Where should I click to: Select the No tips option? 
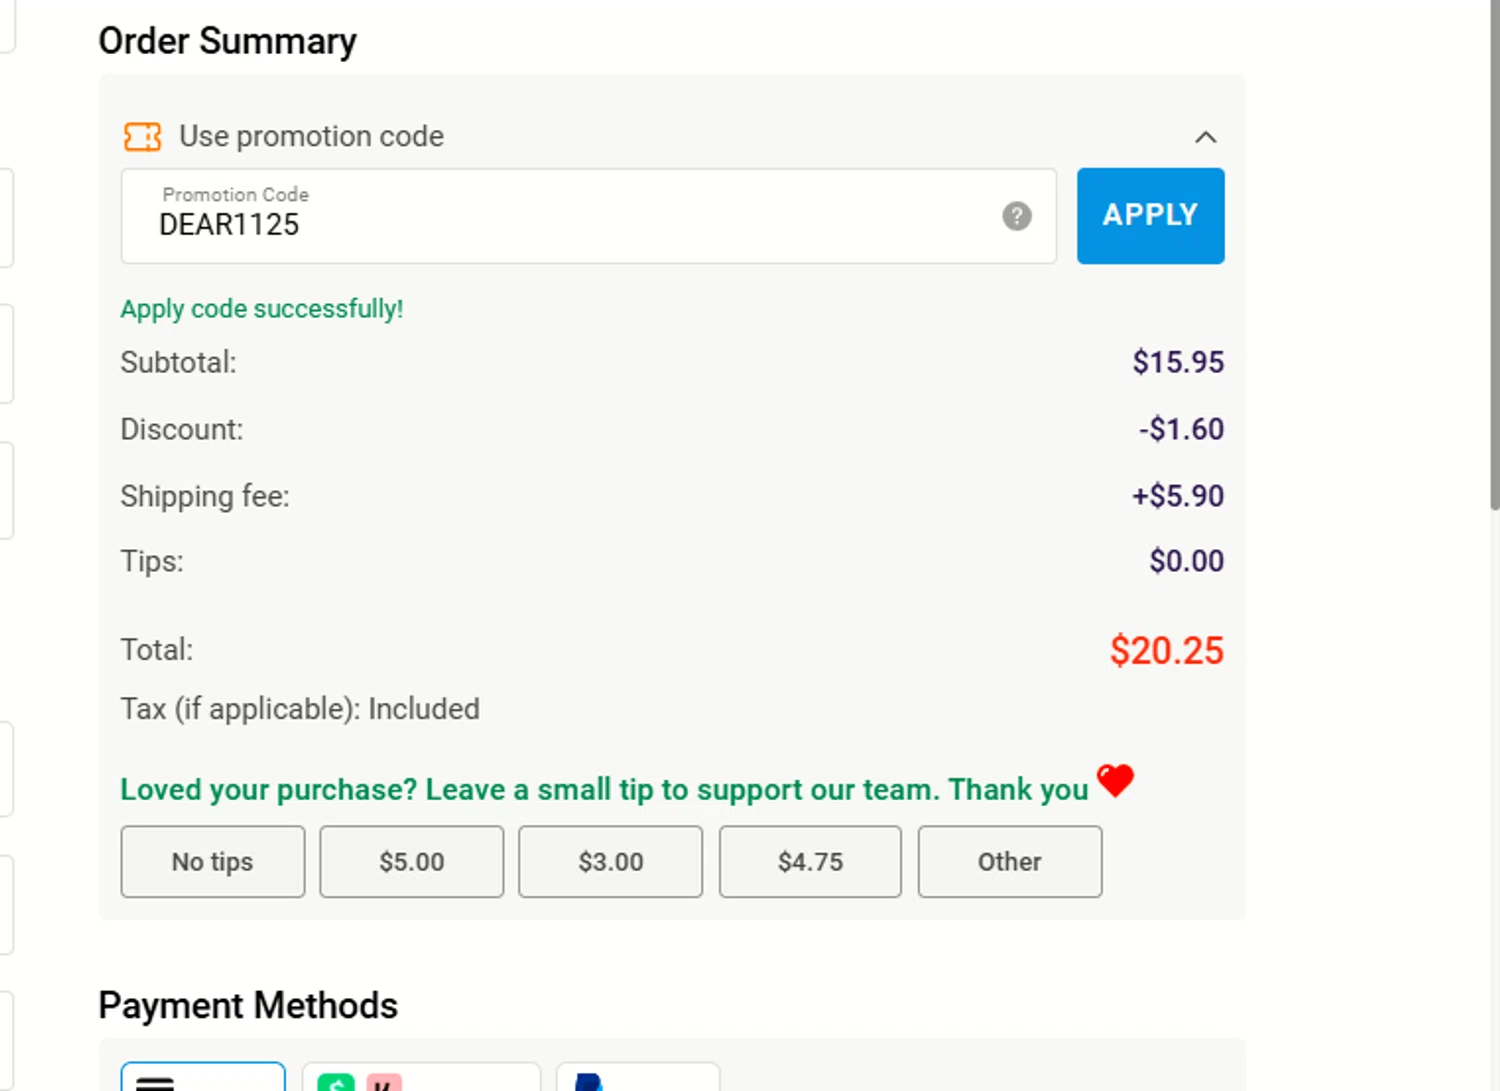pyautogui.click(x=212, y=861)
